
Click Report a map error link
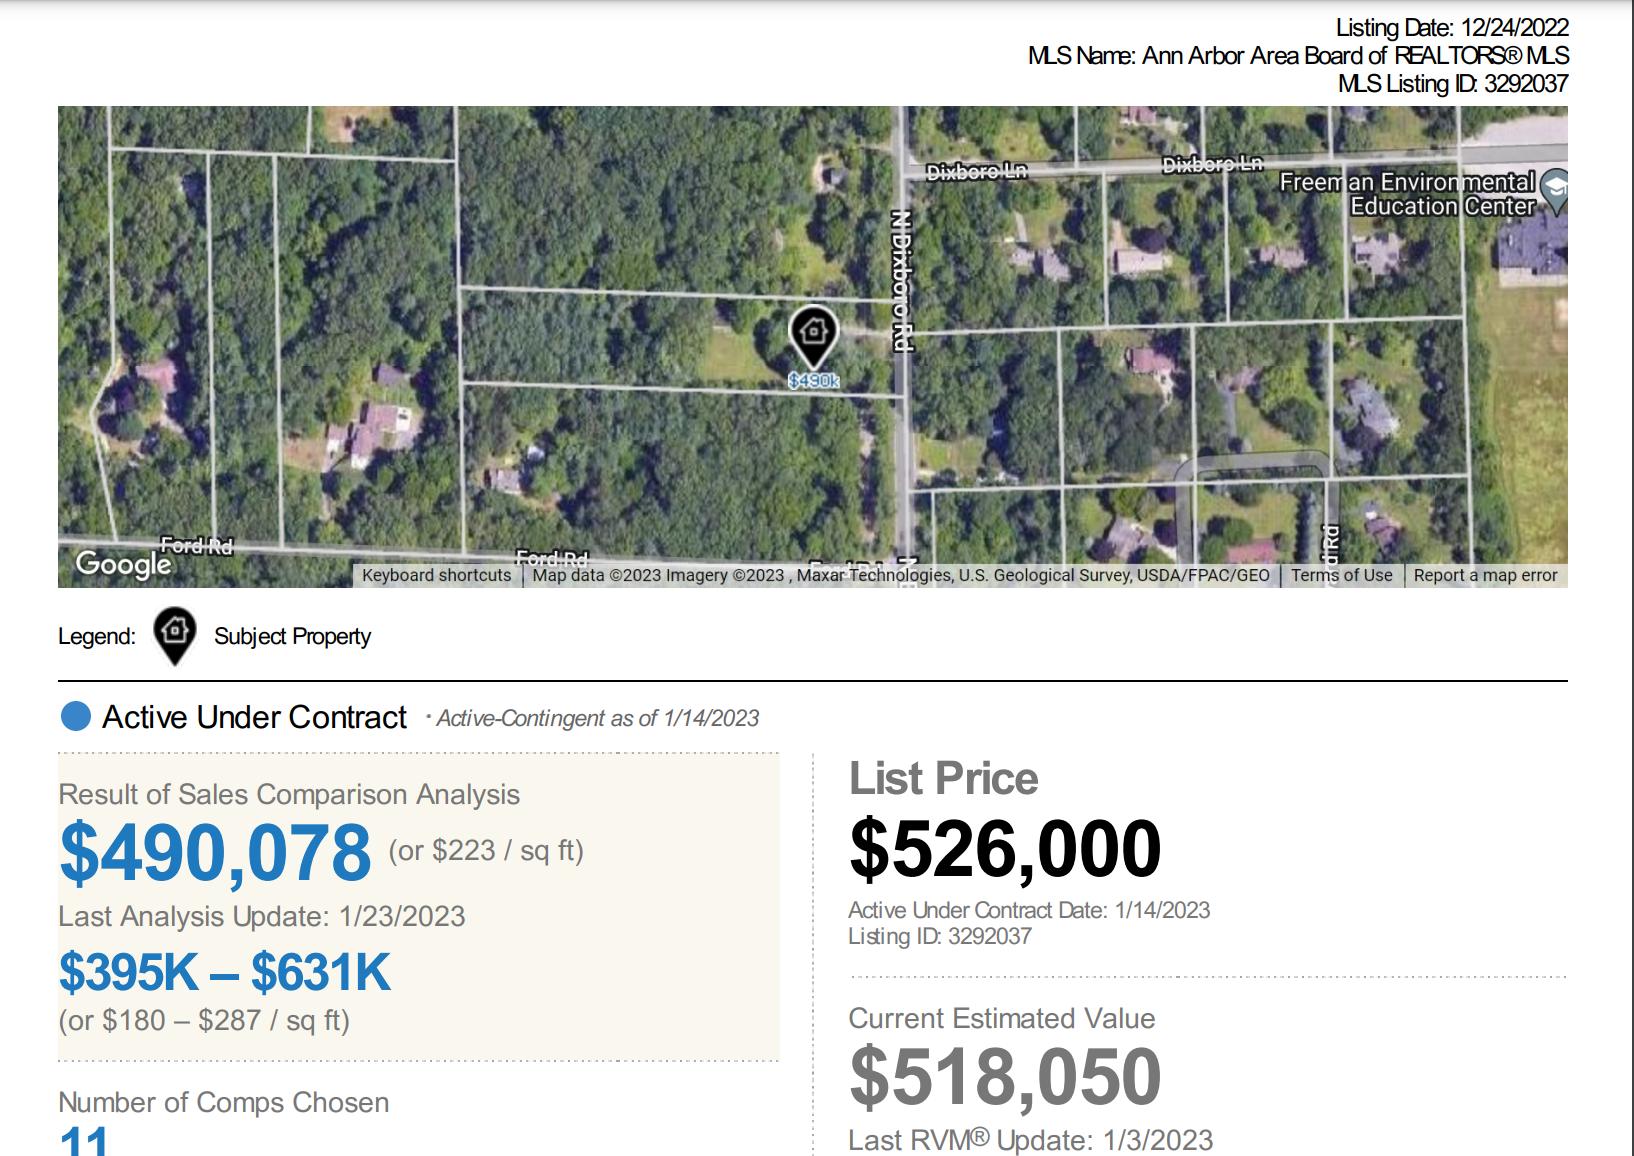(x=1485, y=575)
